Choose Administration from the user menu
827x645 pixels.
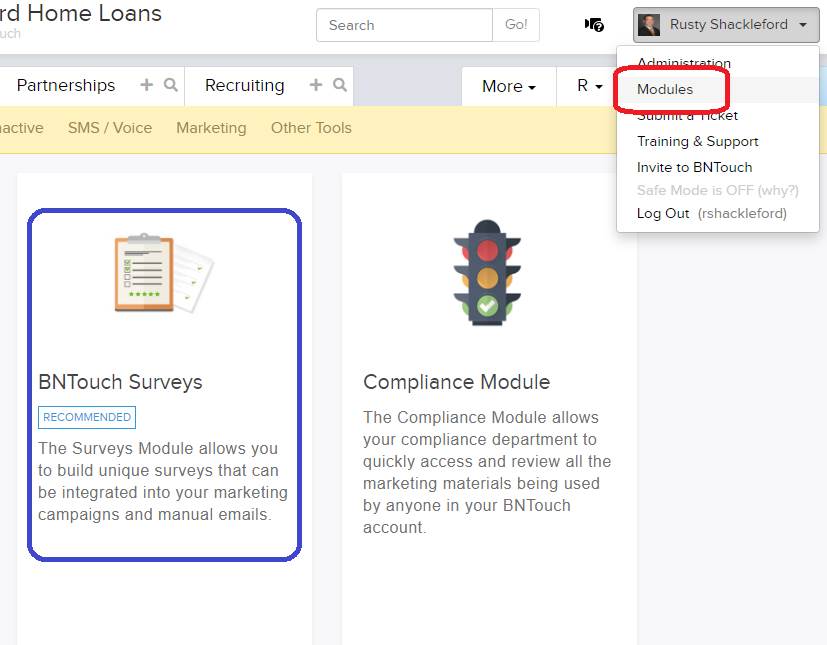pyautogui.click(x=684, y=63)
